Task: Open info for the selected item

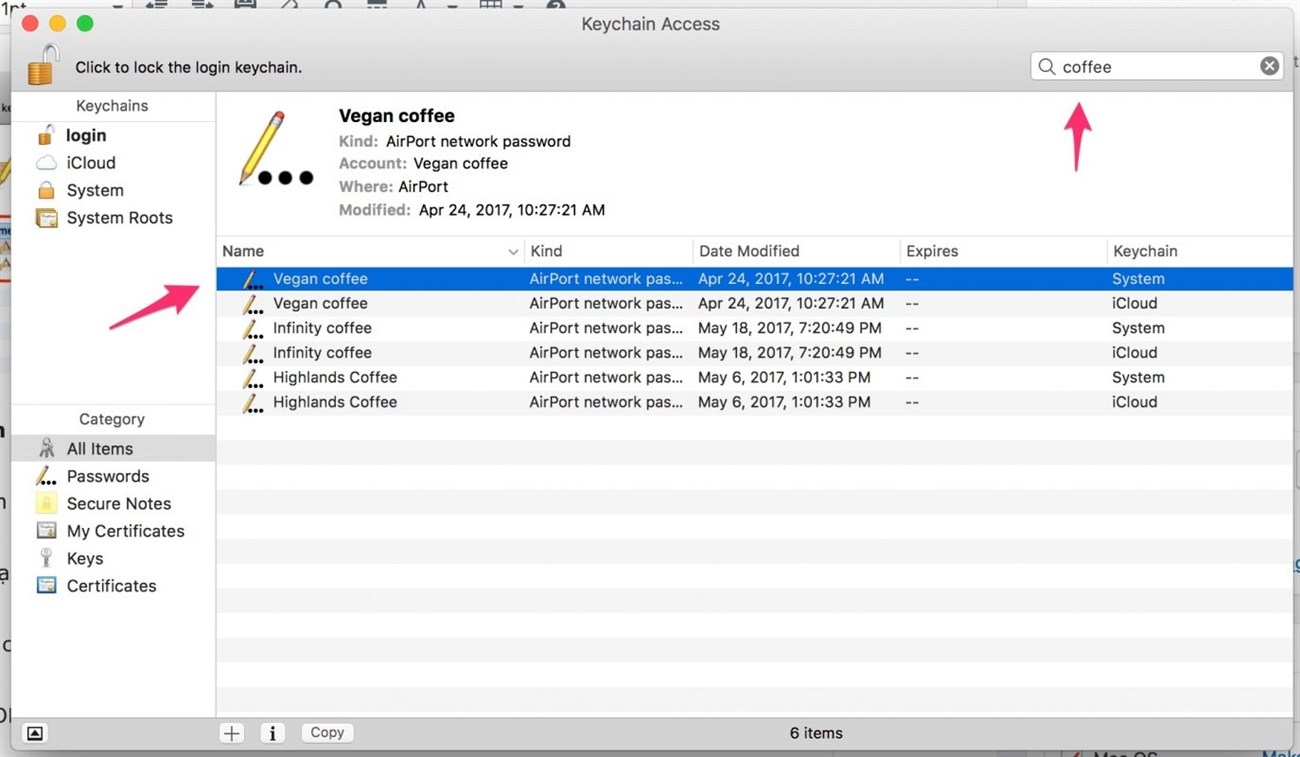Action: click(272, 733)
